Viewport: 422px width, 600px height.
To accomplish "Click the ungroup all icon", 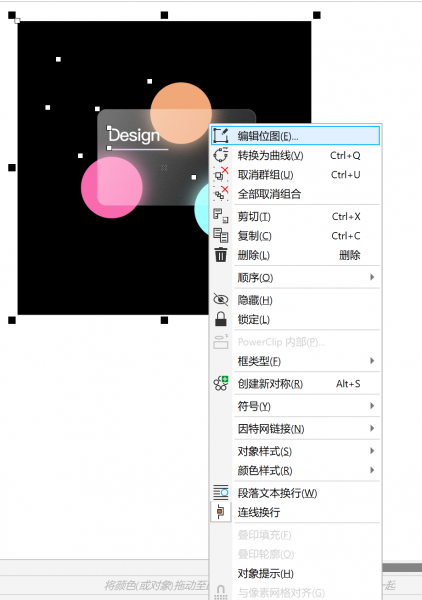I will pos(221,193).
